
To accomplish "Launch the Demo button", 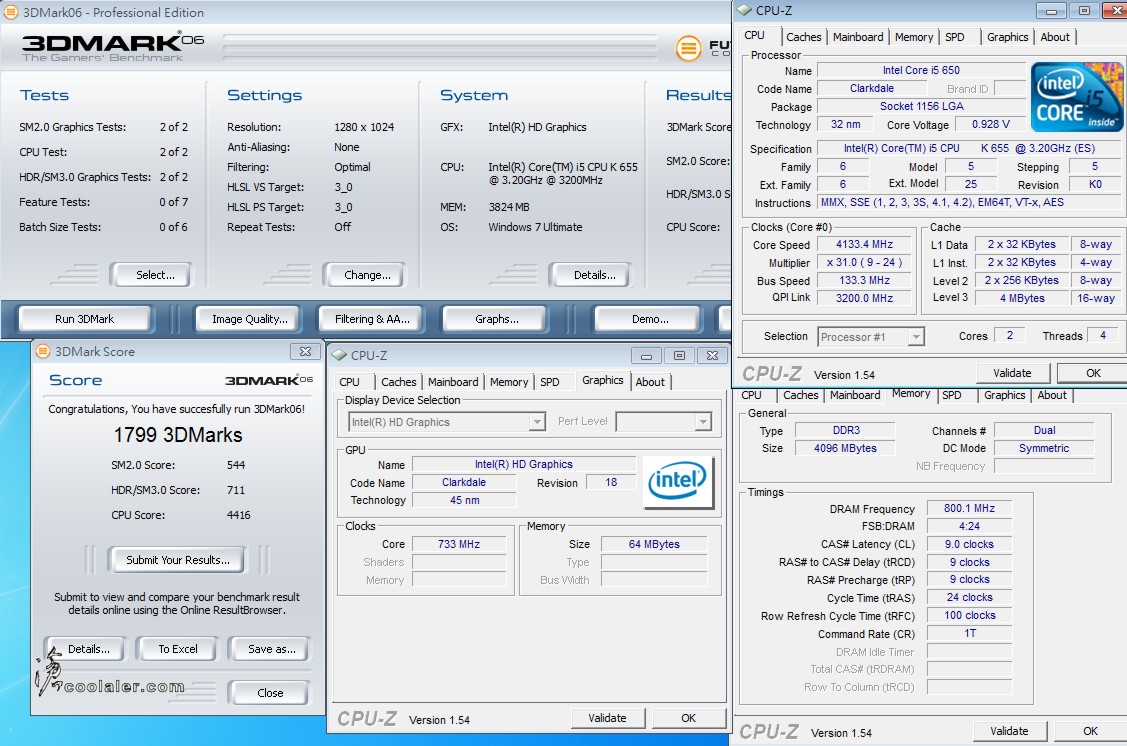I will (650, 318).
